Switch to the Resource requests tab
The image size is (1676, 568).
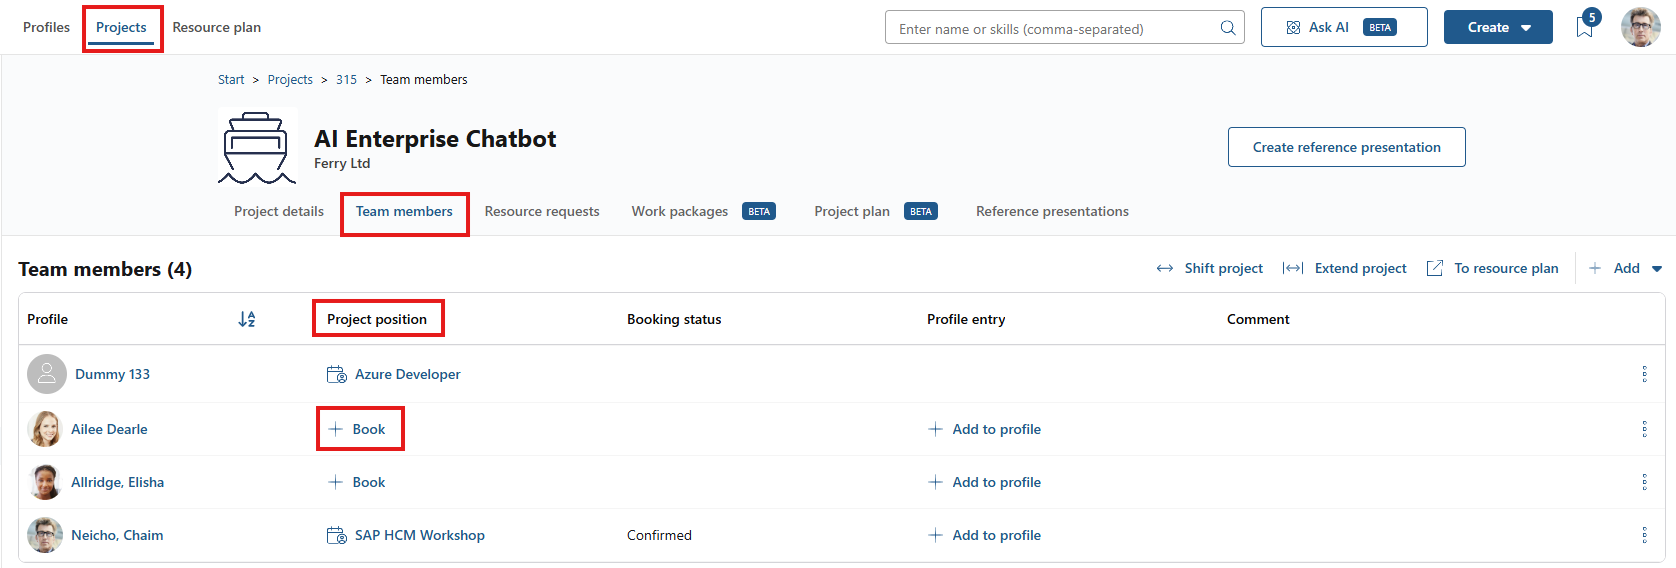[x=542, y=211]
